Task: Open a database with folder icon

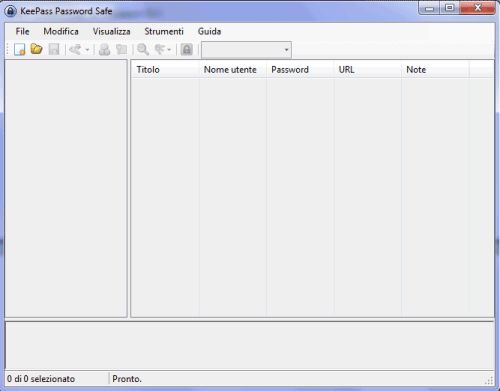Action: pyautogui.click(x=36, y=49)
